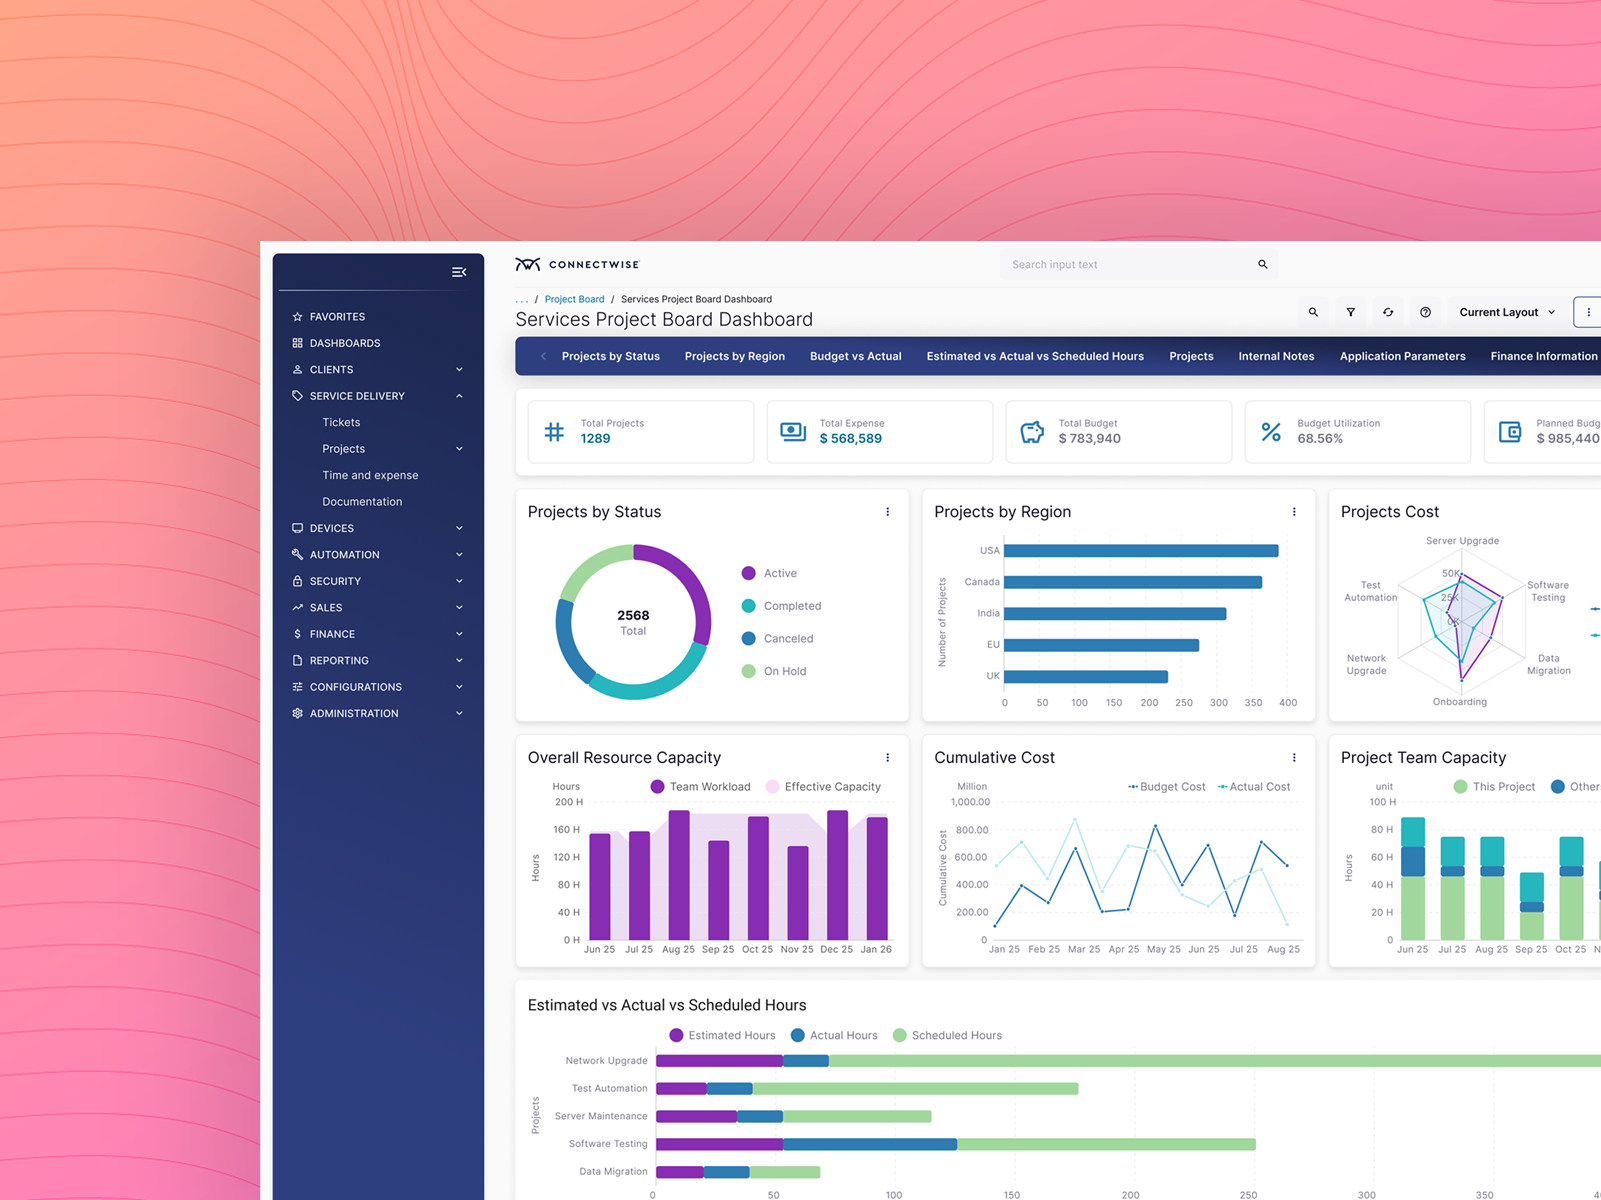Open Project Board breadcrumb link
The width and height of the screenshot is (1601, 1200).
click(574, 299)
